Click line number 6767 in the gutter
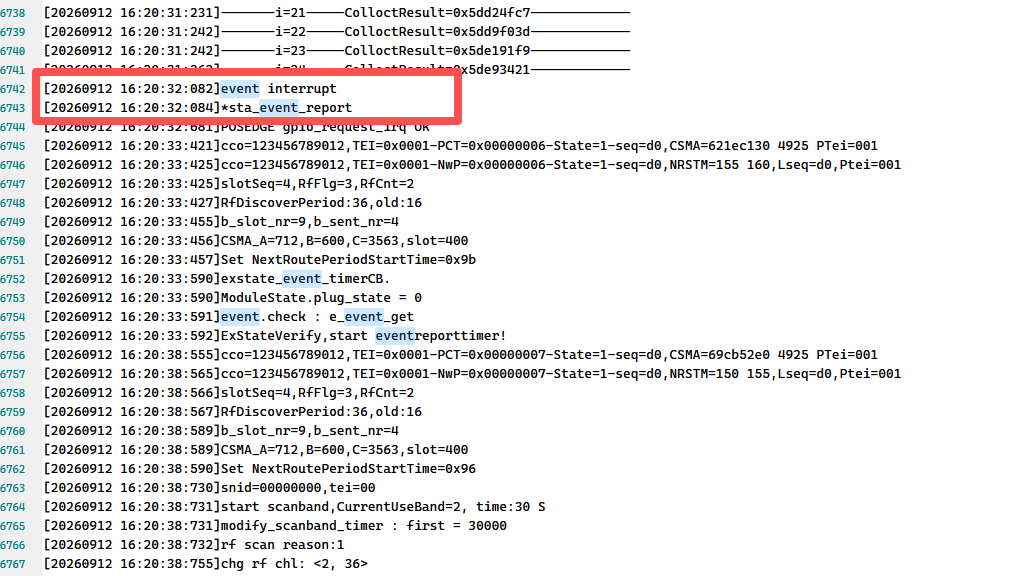This screenshot has width=1022, height=576. [13, 564]
